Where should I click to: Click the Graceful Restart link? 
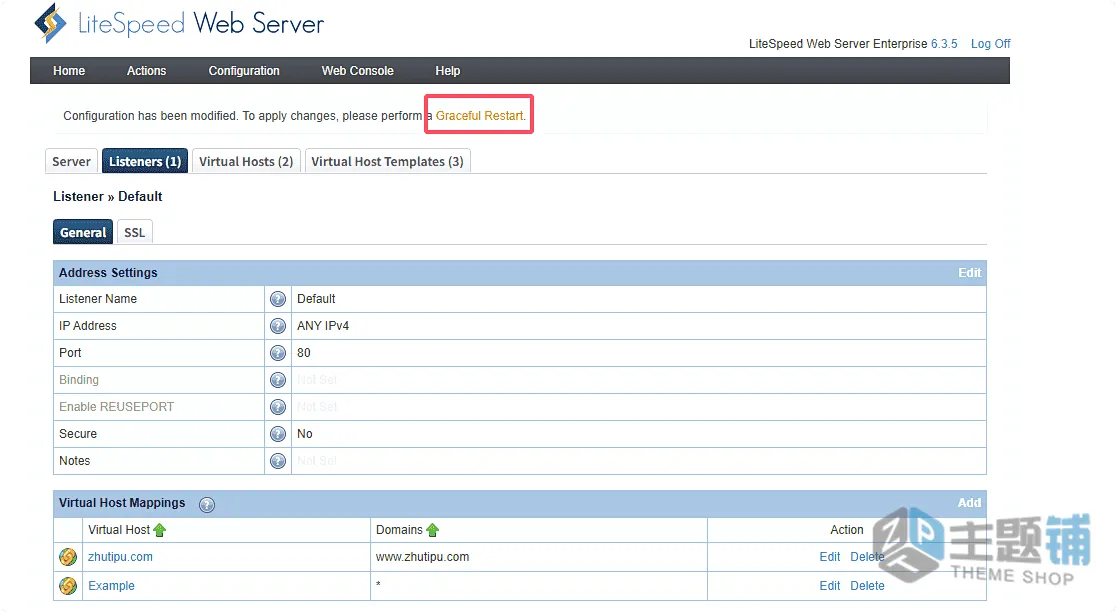point(480,115)
